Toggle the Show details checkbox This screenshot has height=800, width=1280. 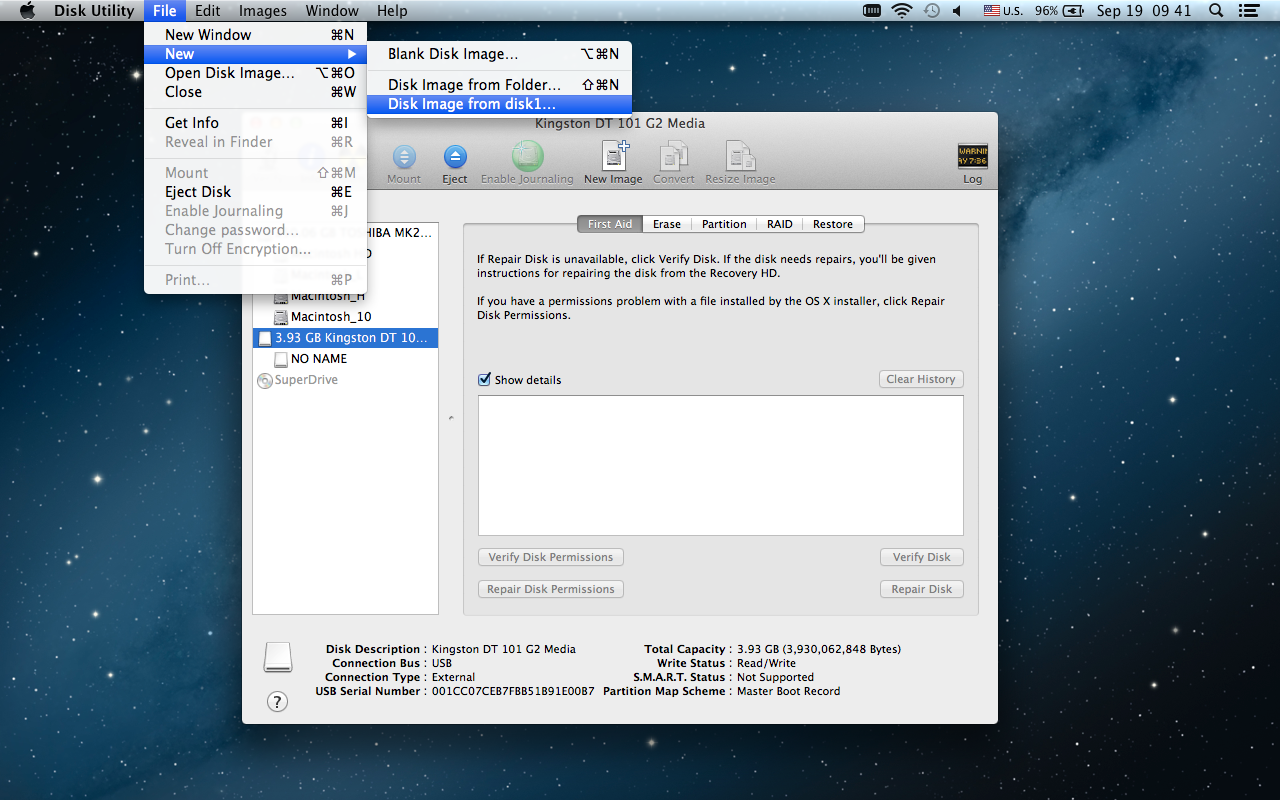pos(485,380)
